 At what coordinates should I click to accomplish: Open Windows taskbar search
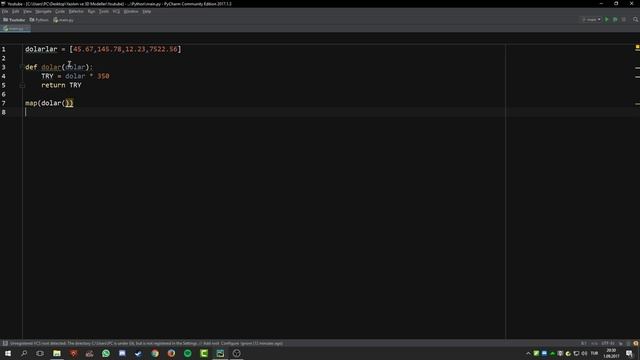[24, 353]
